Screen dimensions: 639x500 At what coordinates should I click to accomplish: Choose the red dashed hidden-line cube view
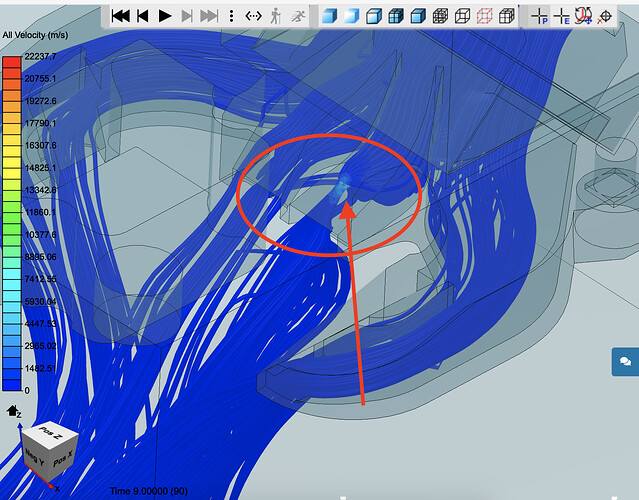point(484,16)
